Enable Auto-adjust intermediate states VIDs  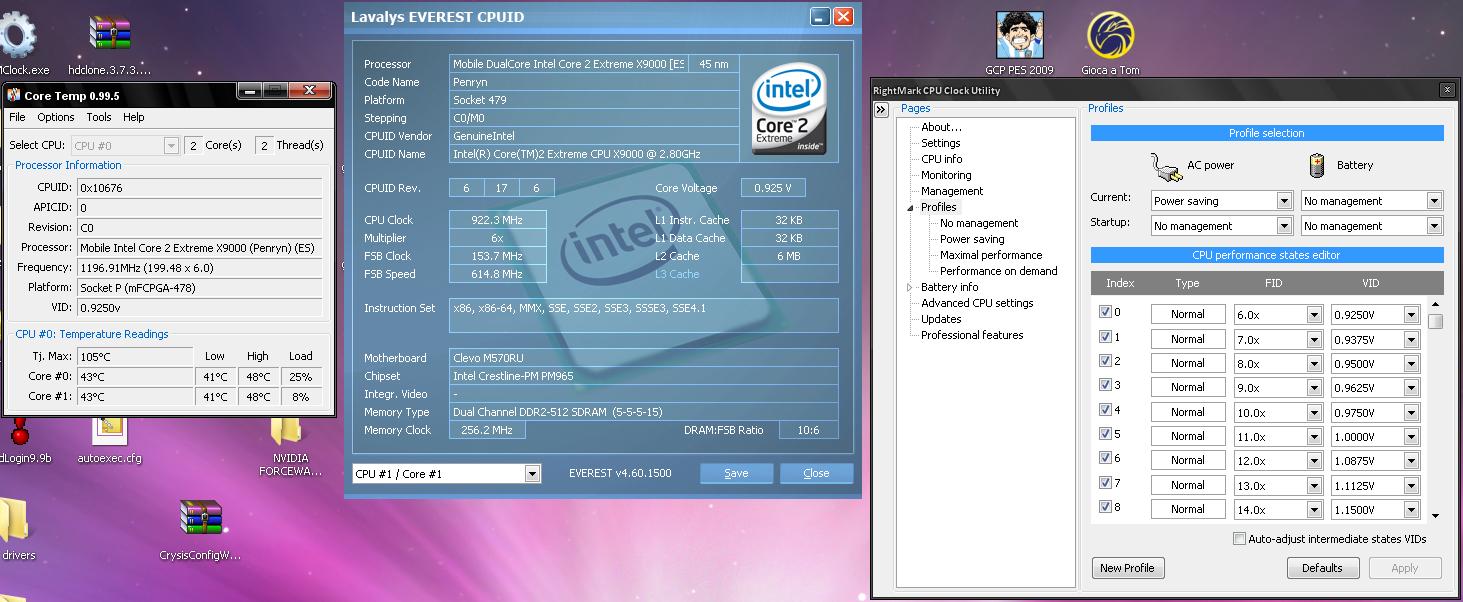pos(1239,539)
